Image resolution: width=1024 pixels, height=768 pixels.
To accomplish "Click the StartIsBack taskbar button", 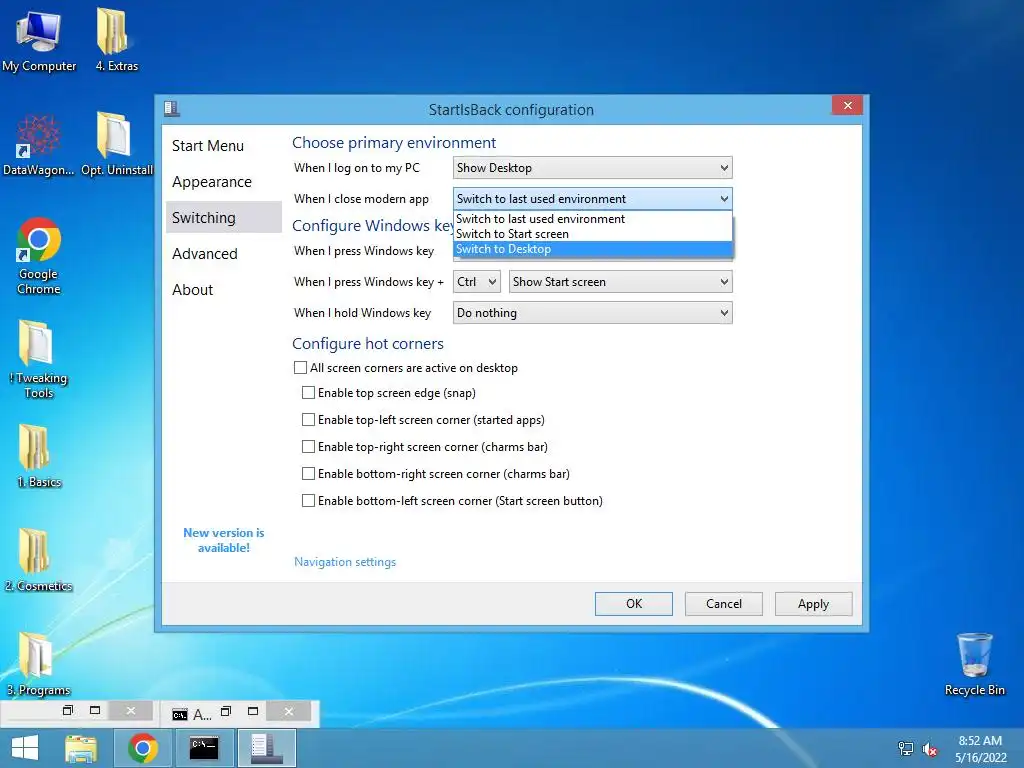I will 266,748.
